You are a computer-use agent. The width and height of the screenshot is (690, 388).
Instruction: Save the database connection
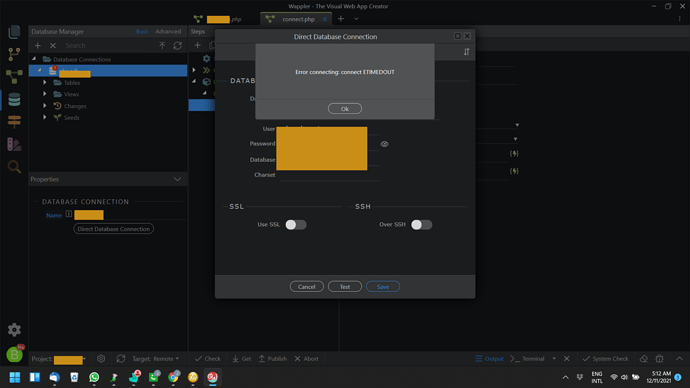point(383,286)
